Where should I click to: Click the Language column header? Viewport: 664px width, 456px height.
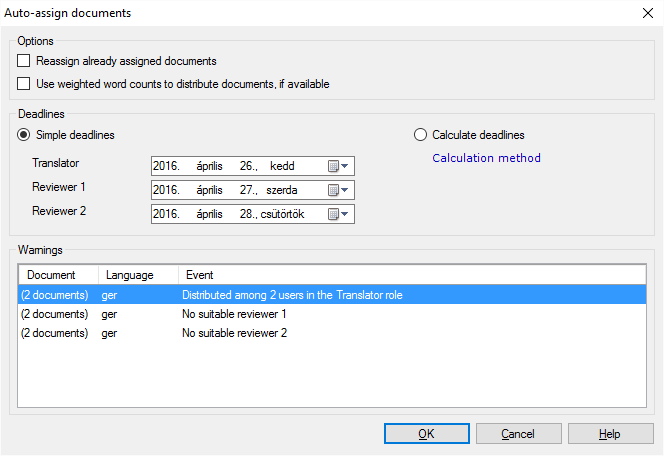click(137, 275)
